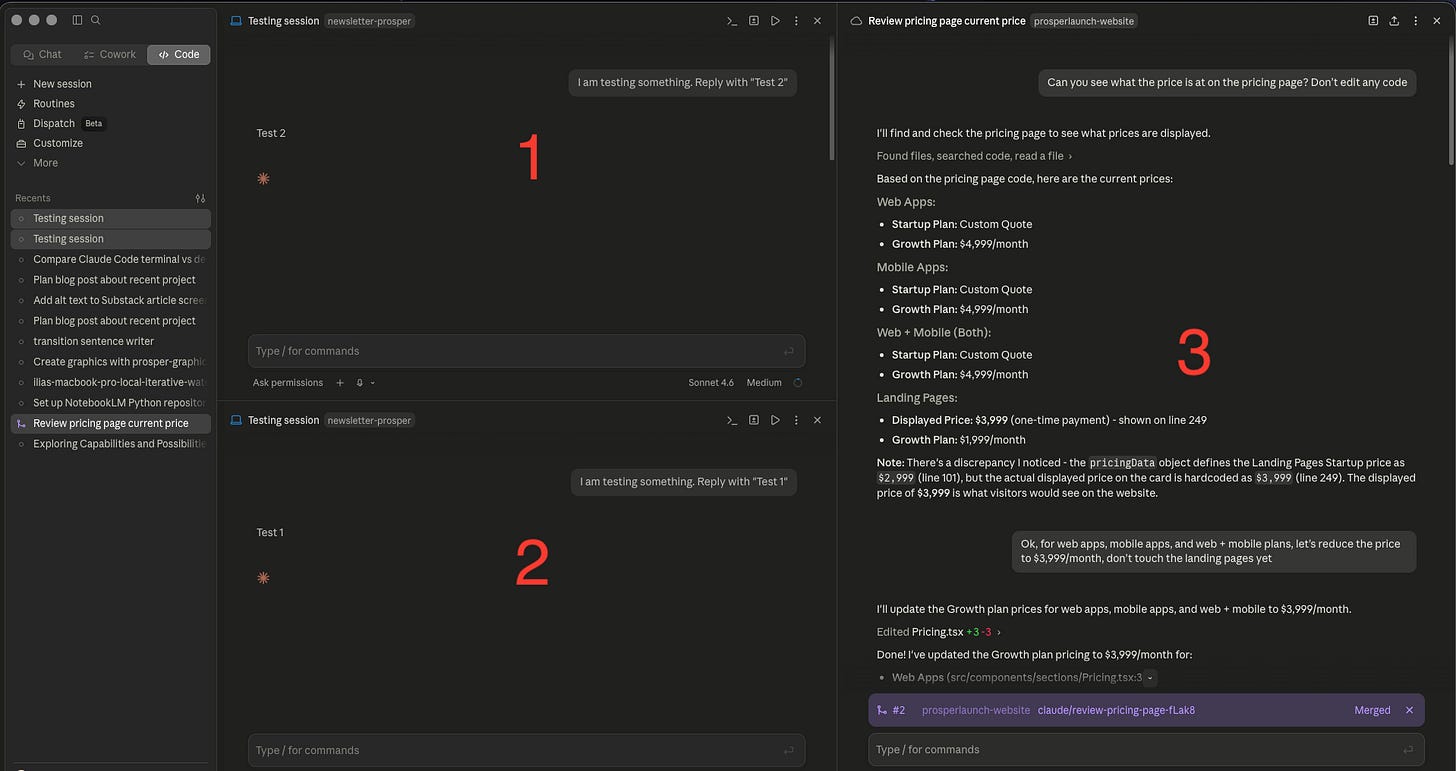Screen dimensions: 1456x771
Task: Open 'ilias-macbook-pro-local-iterative' session
Action: pos(111,382)
